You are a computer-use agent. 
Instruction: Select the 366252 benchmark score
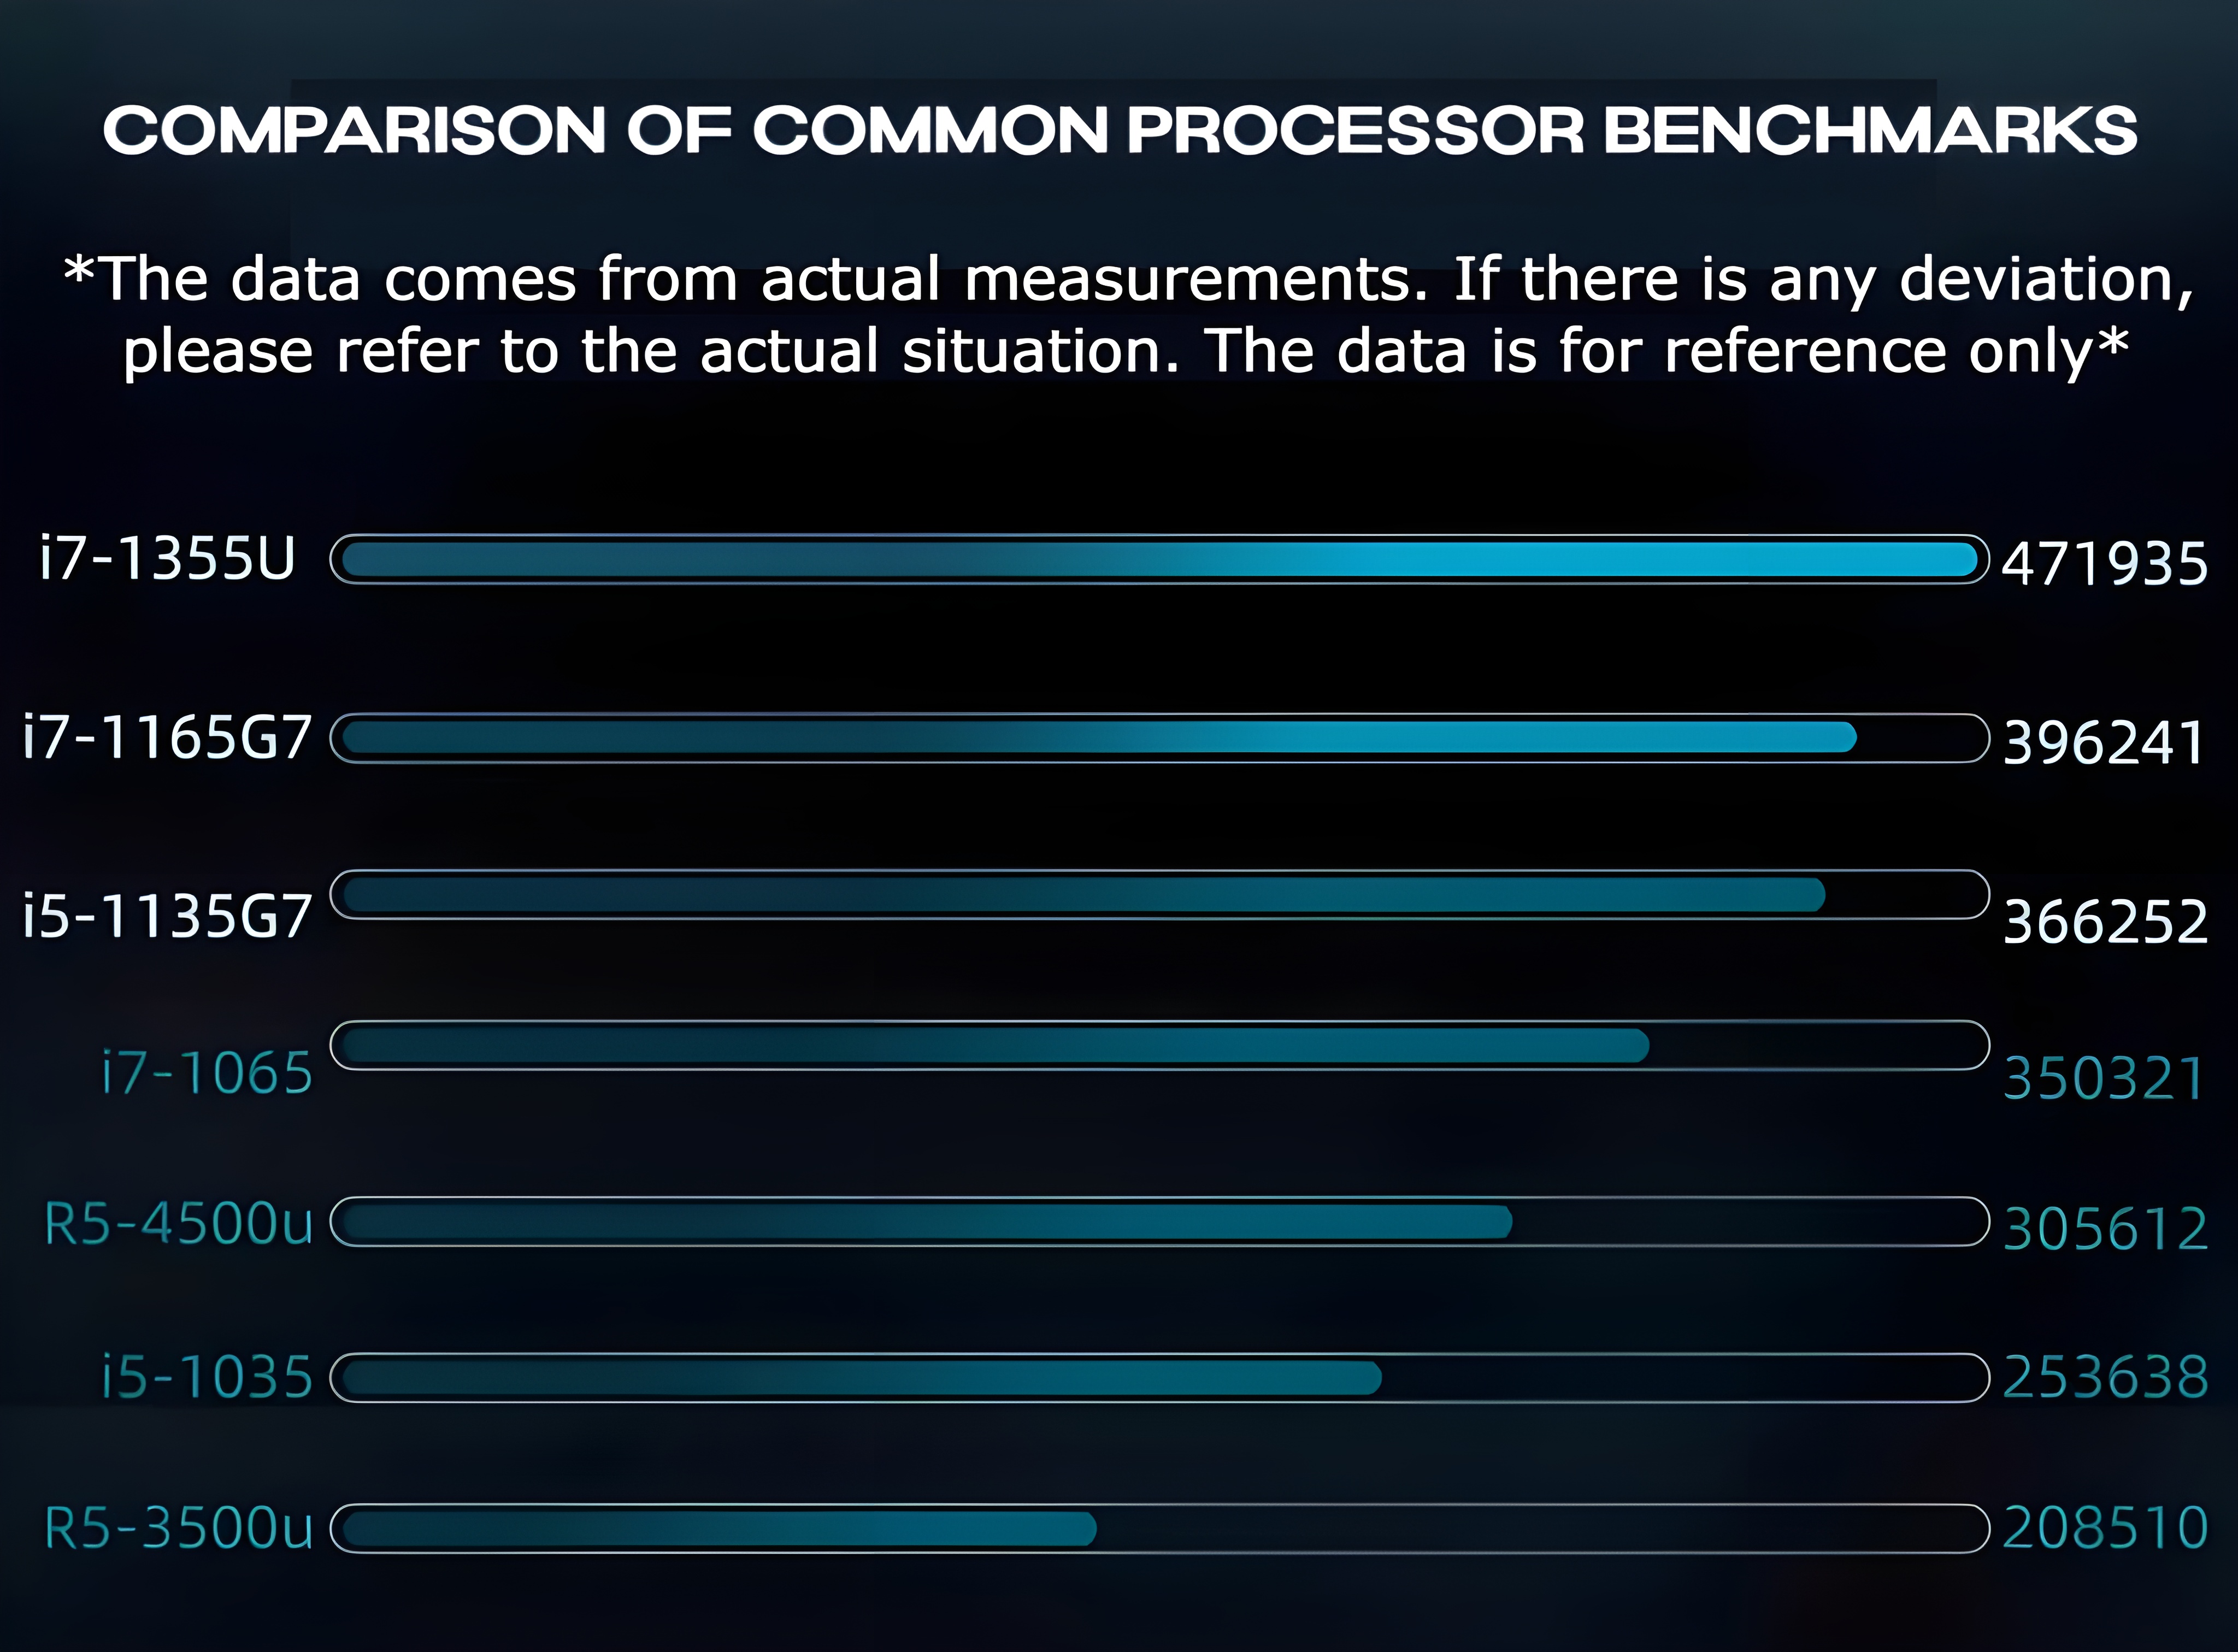2104,921
